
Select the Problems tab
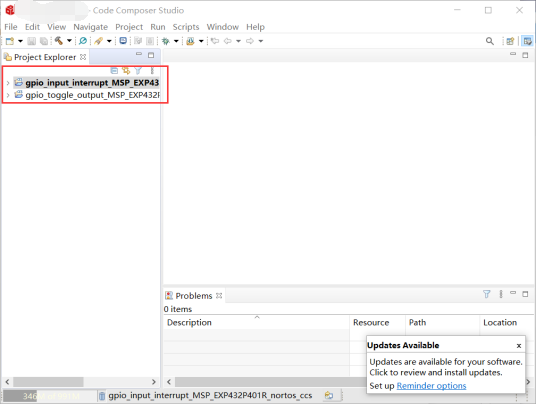193,296
